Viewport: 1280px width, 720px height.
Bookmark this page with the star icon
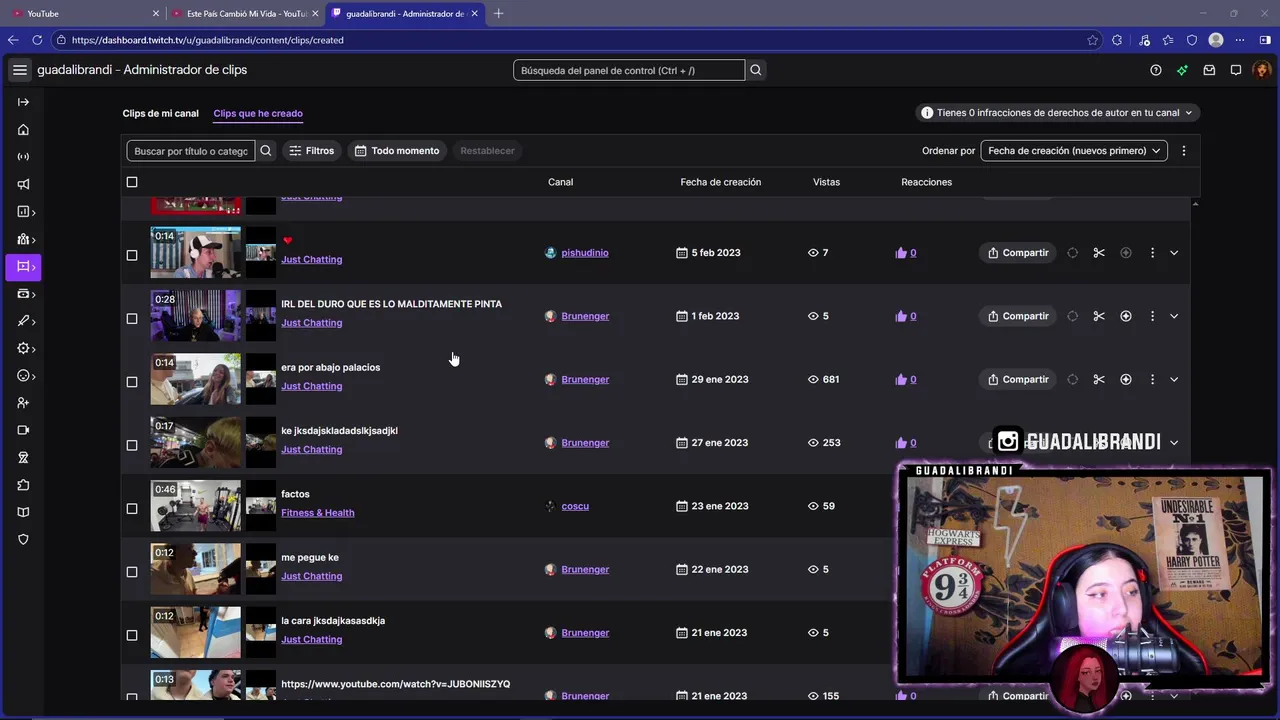1092,40
